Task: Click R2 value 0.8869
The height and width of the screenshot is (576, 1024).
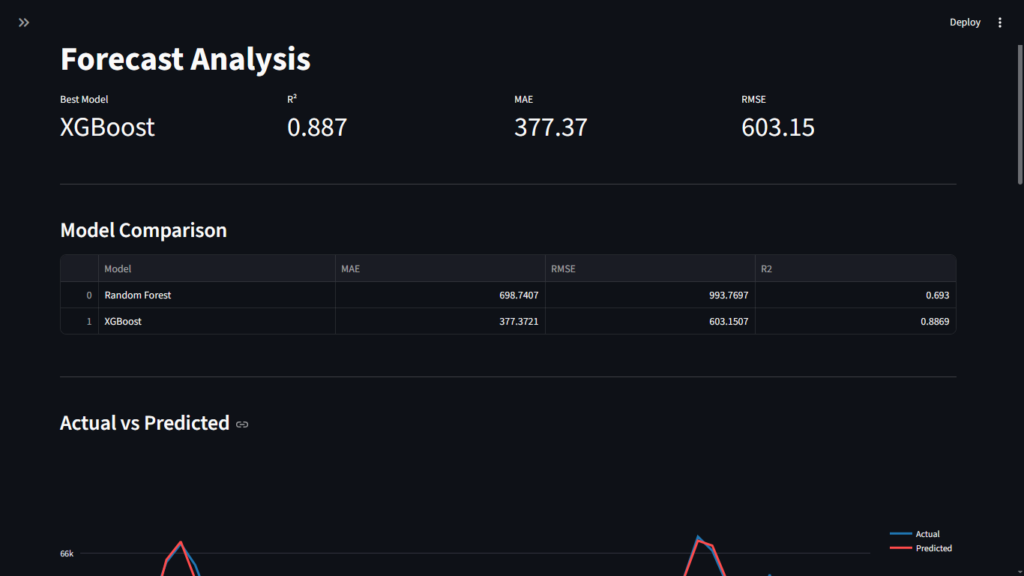Action: click(x=856, y=321)
